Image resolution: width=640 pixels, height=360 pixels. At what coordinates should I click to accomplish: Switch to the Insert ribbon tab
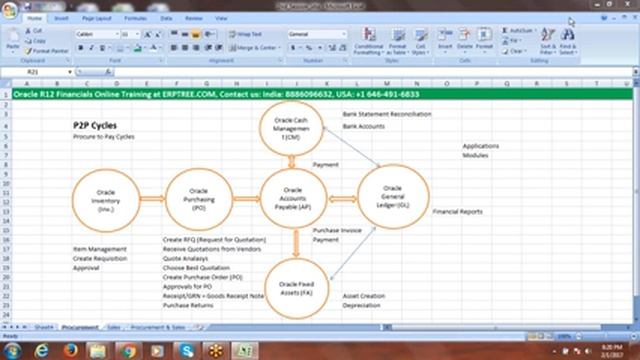(x=61, y=18)
